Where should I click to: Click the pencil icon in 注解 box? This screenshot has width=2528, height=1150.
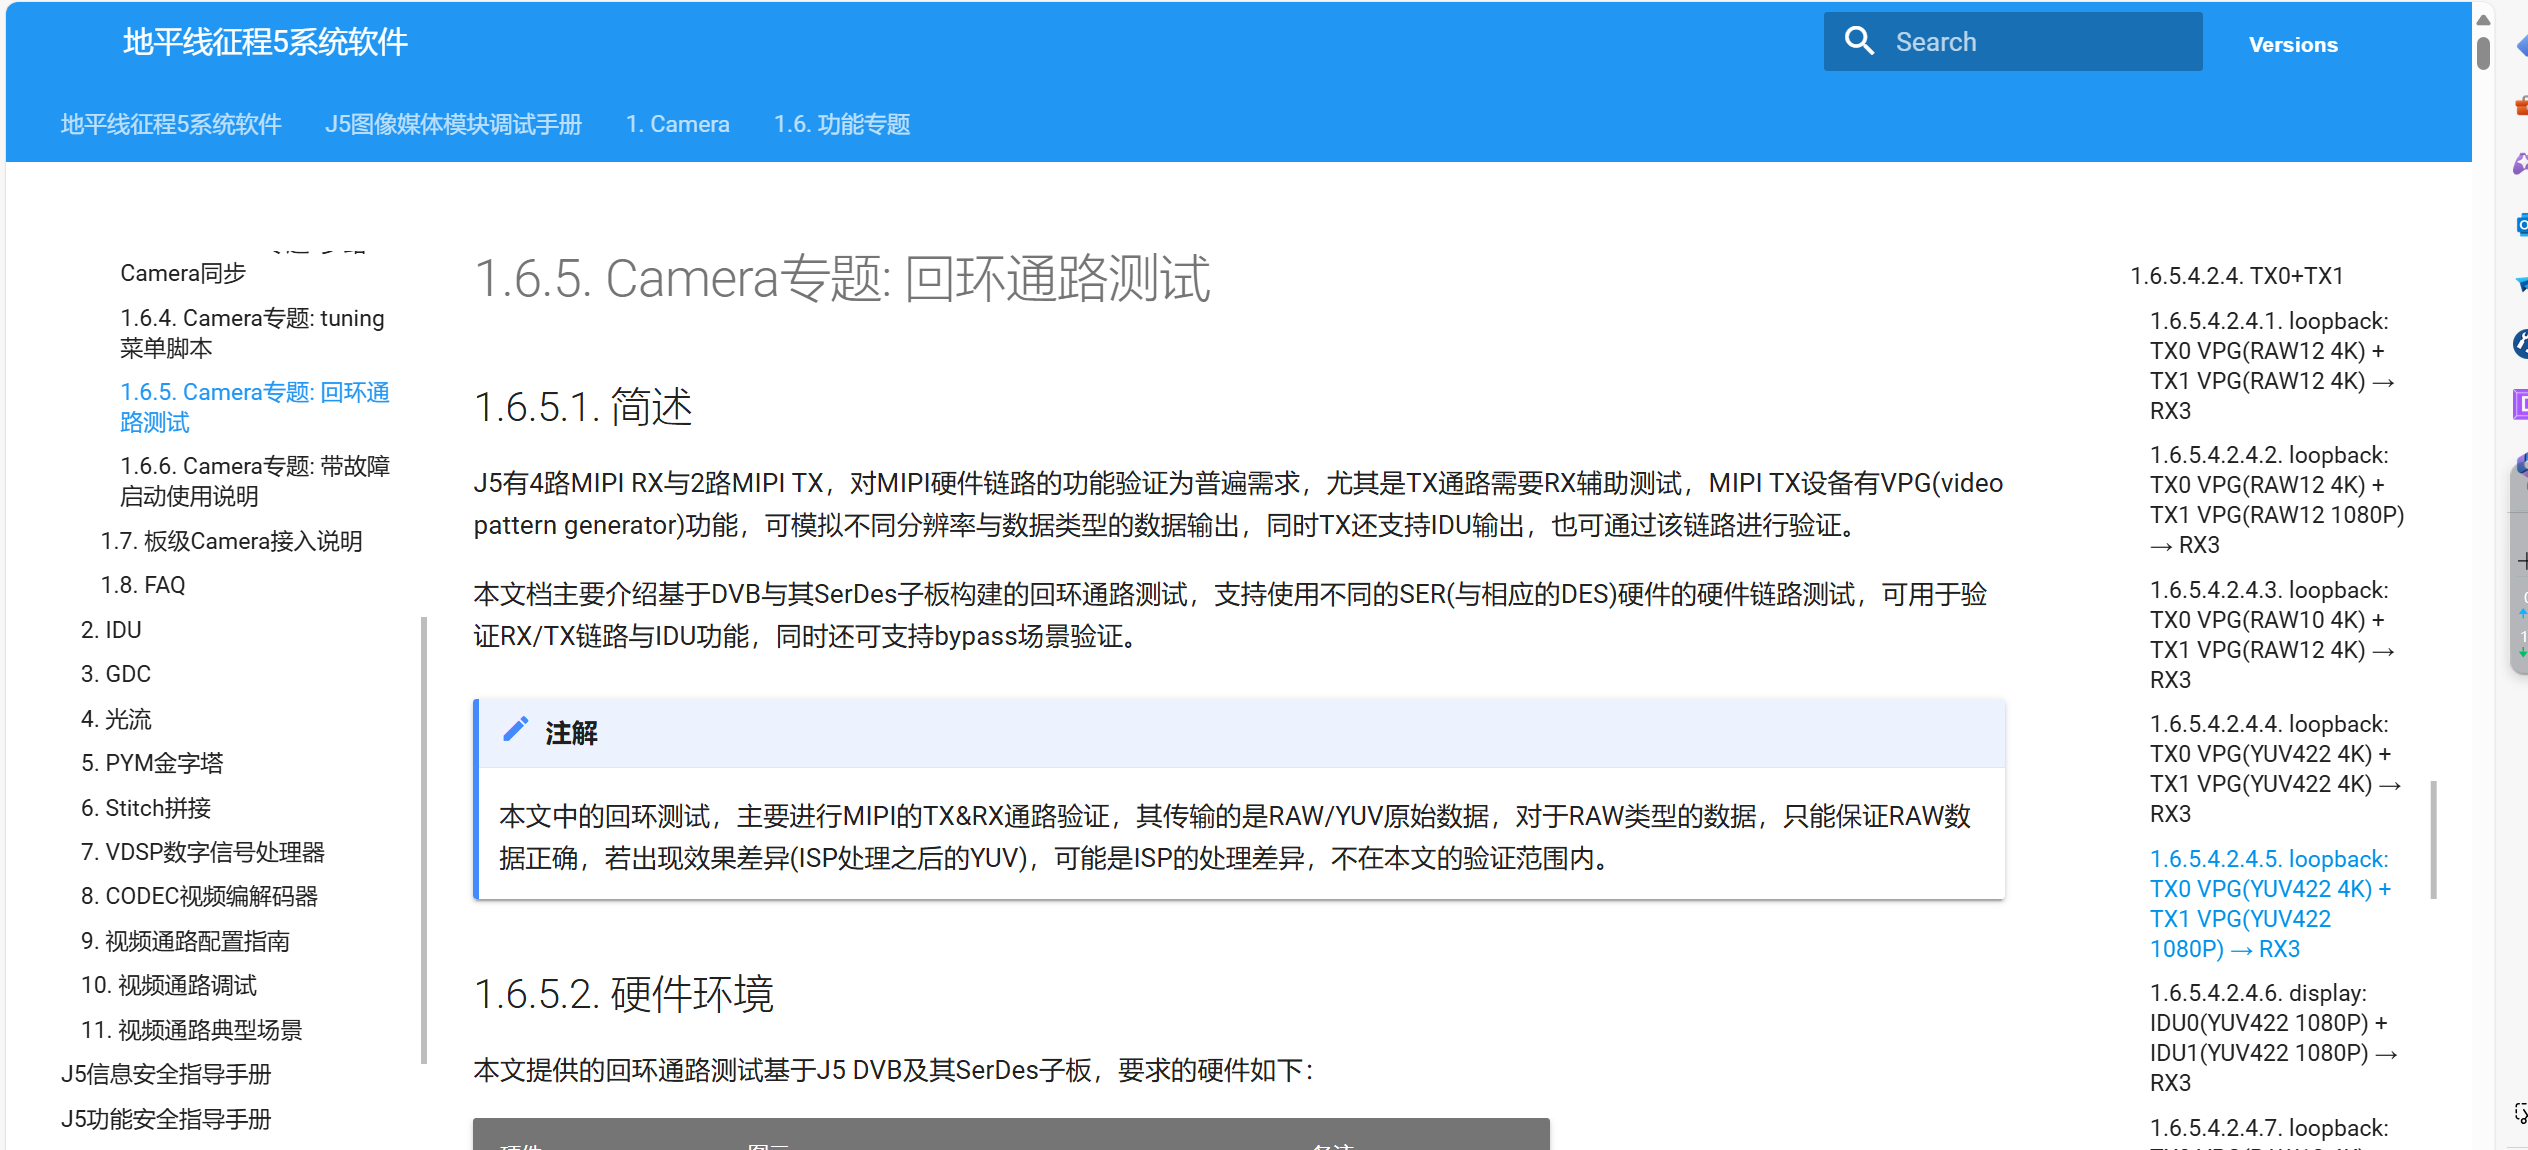tap(515, 730)
